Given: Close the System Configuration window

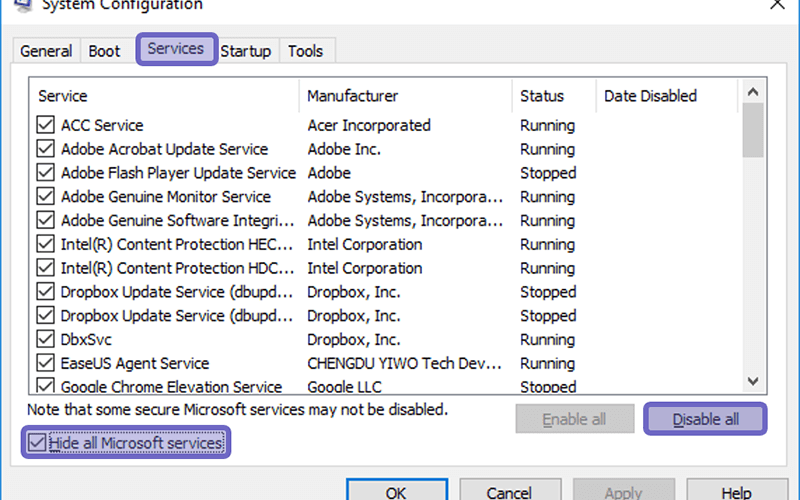Looking at the screenshot, I should (x=777, y=5).
